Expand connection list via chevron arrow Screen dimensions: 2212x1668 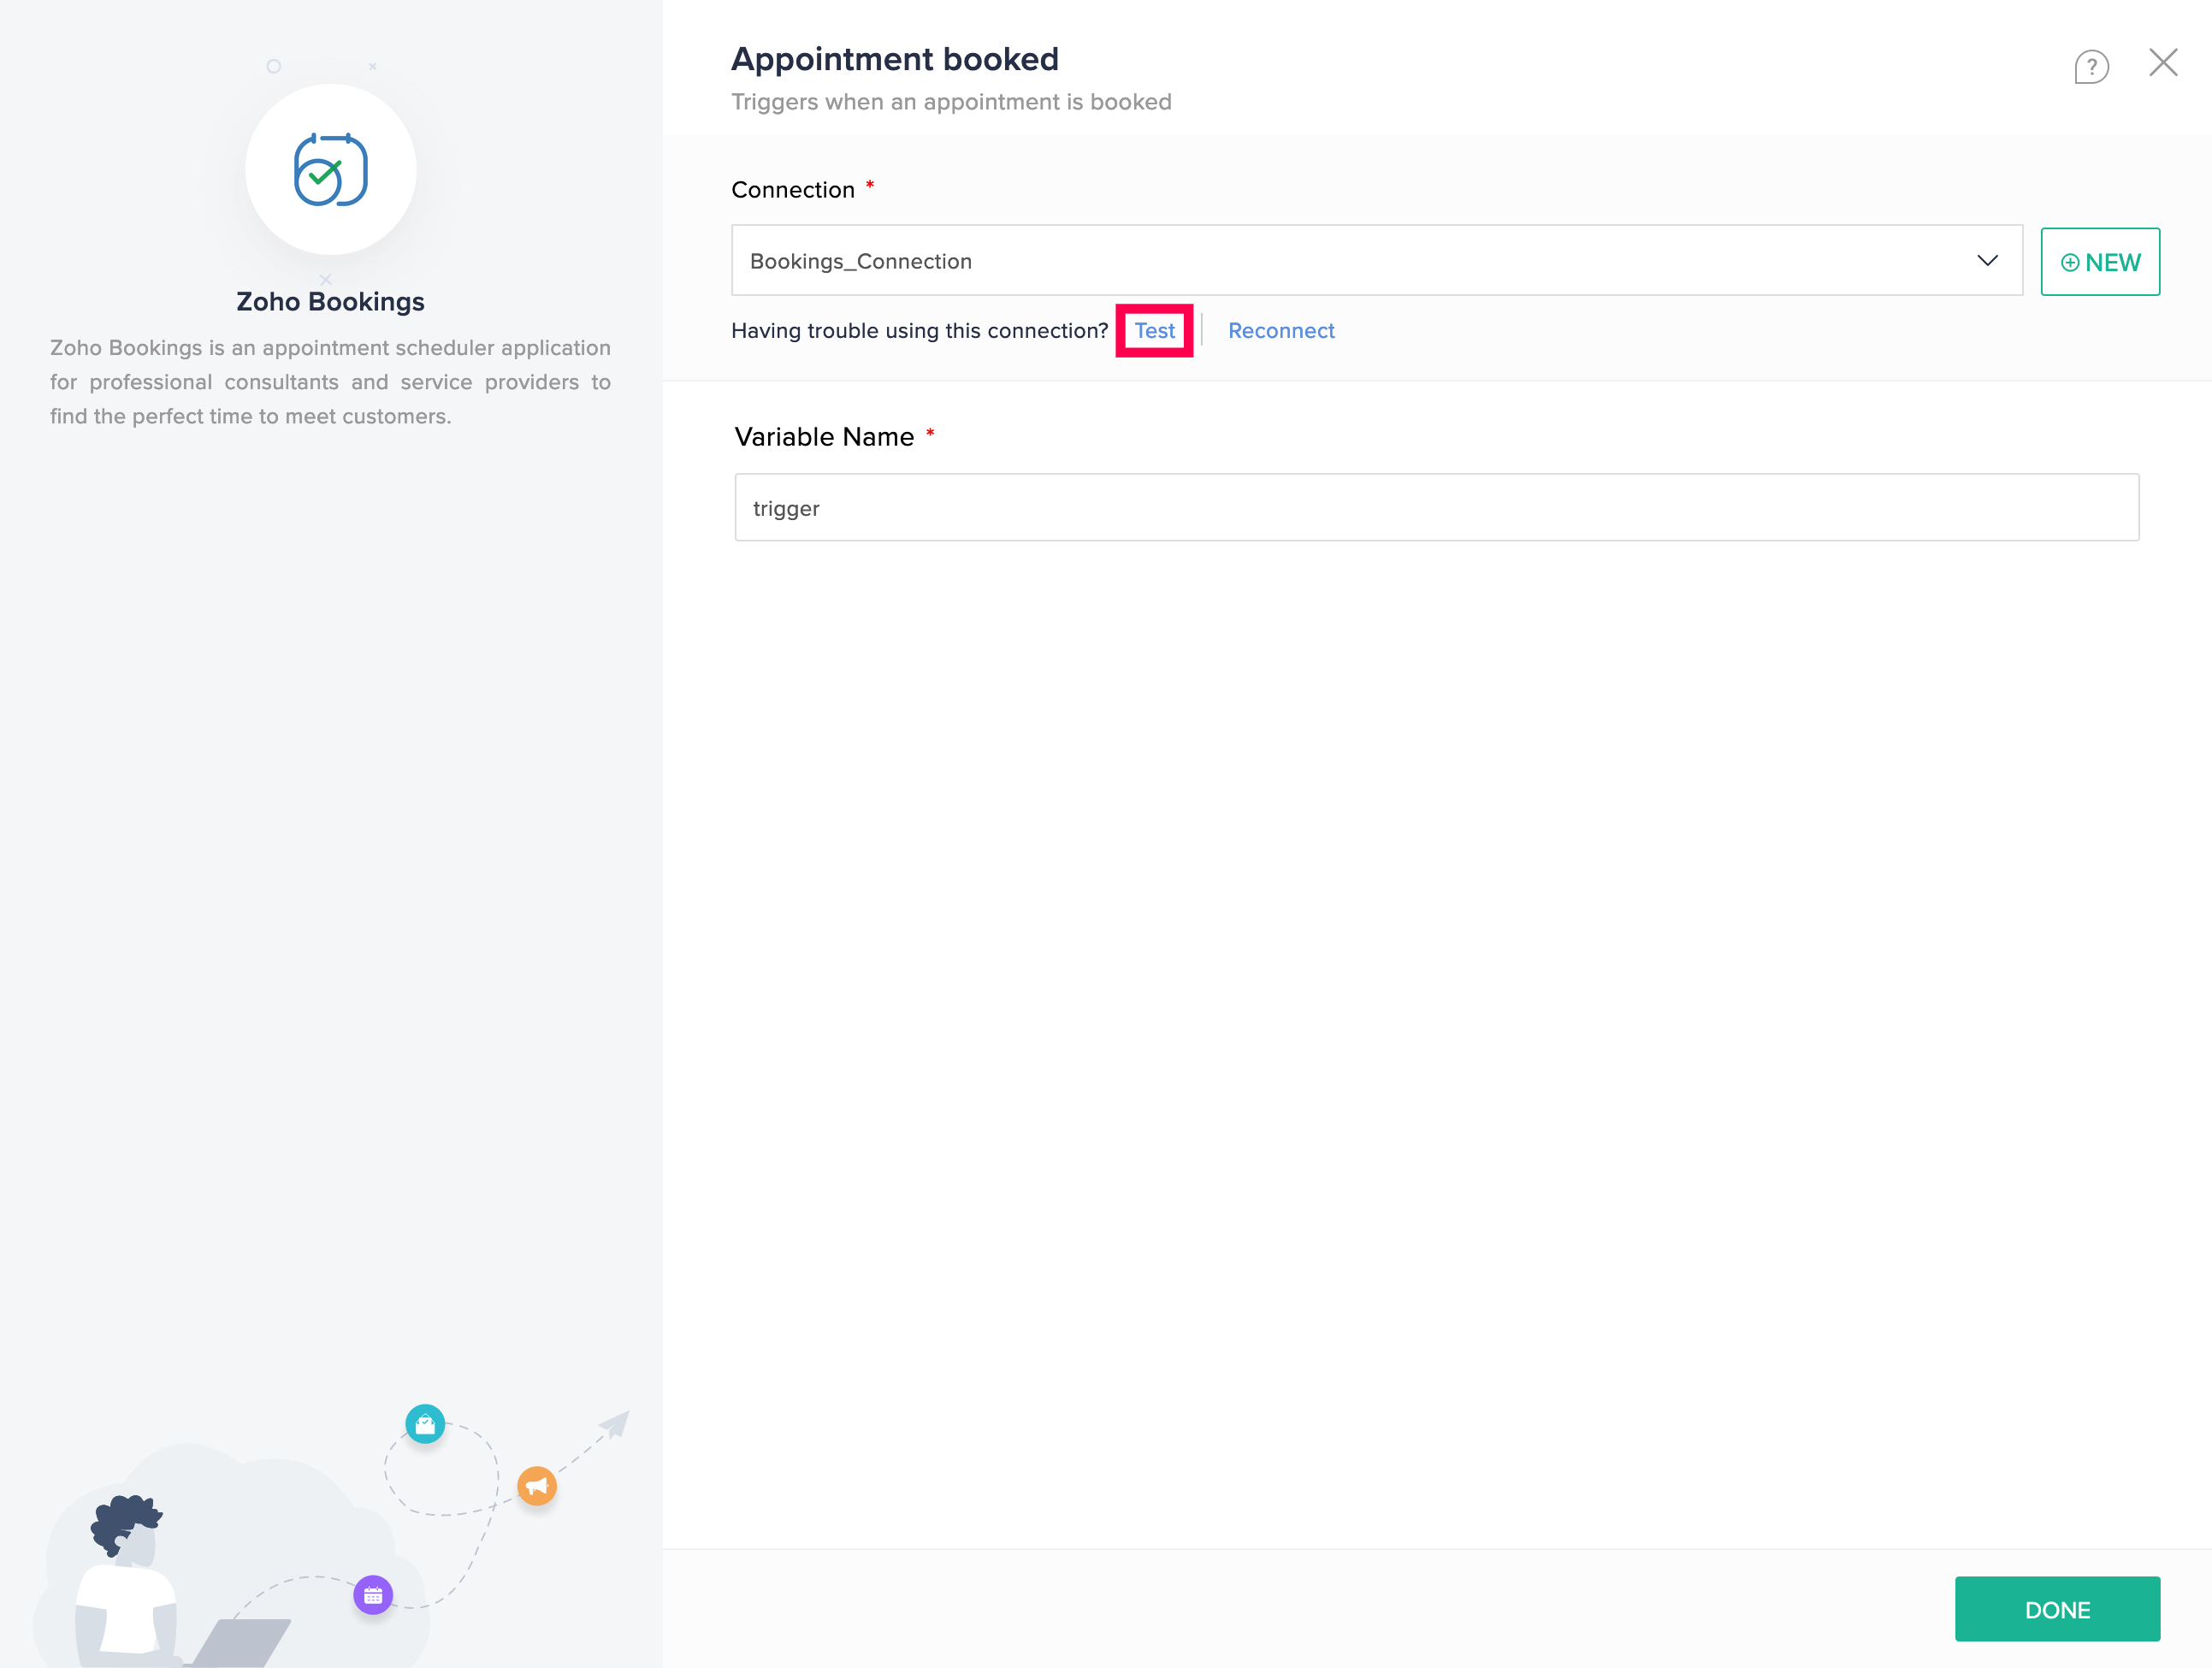1987,261
